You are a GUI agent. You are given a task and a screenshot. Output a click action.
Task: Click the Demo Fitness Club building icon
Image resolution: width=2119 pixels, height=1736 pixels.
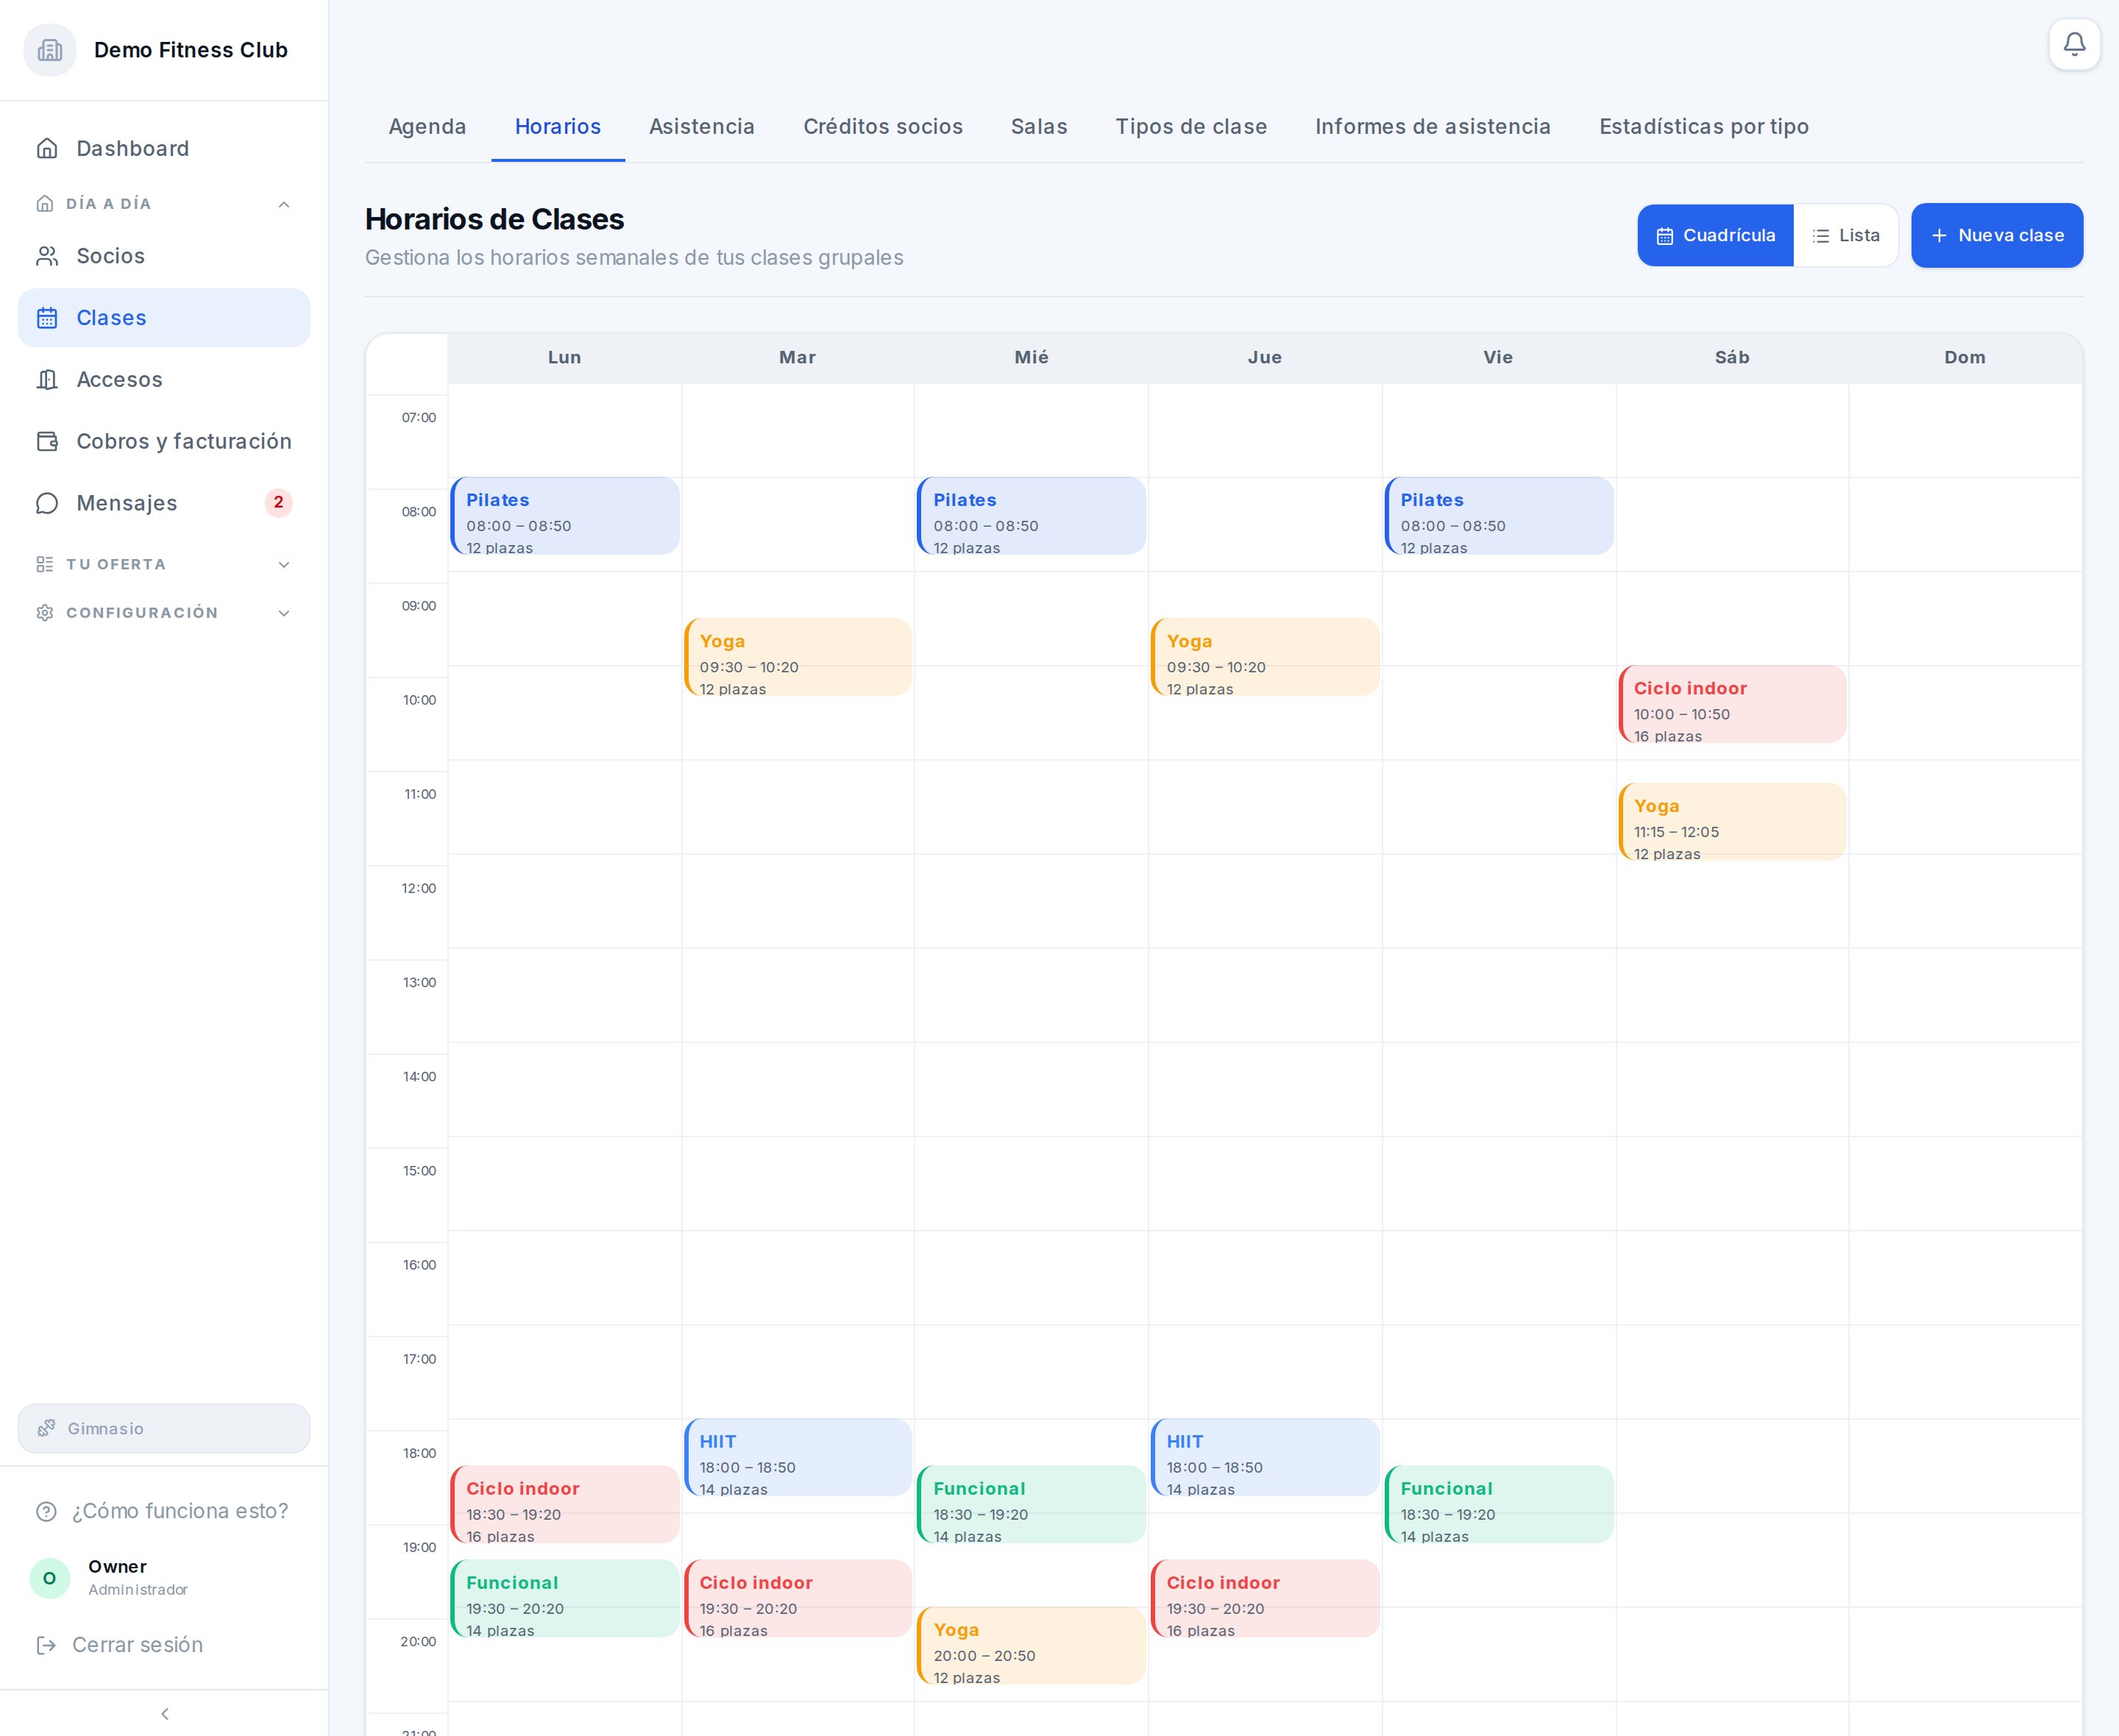click(50, 50)
